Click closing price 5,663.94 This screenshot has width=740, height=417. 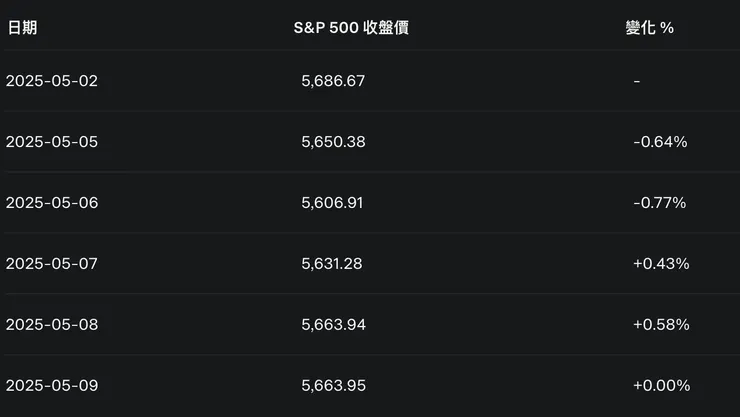point(333,325)
